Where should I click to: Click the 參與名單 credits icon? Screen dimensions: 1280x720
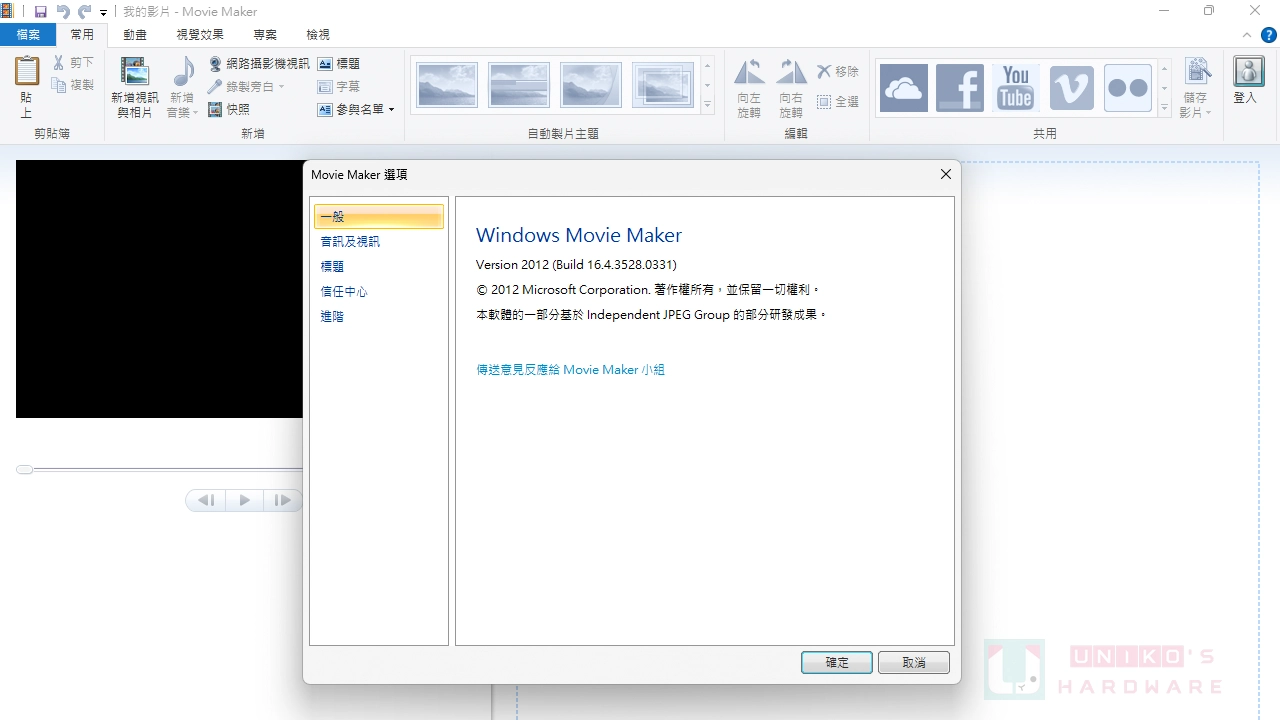click(325, 110)
